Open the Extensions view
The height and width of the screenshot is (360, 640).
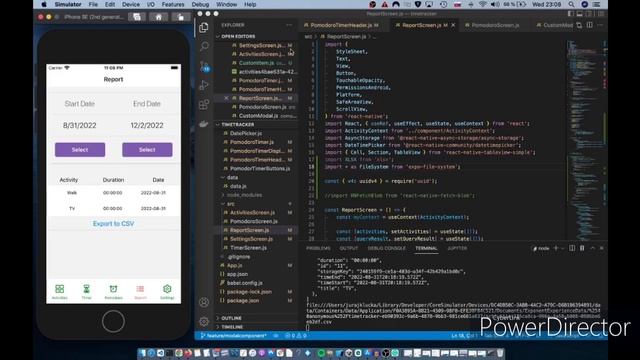tap(204, 104)
